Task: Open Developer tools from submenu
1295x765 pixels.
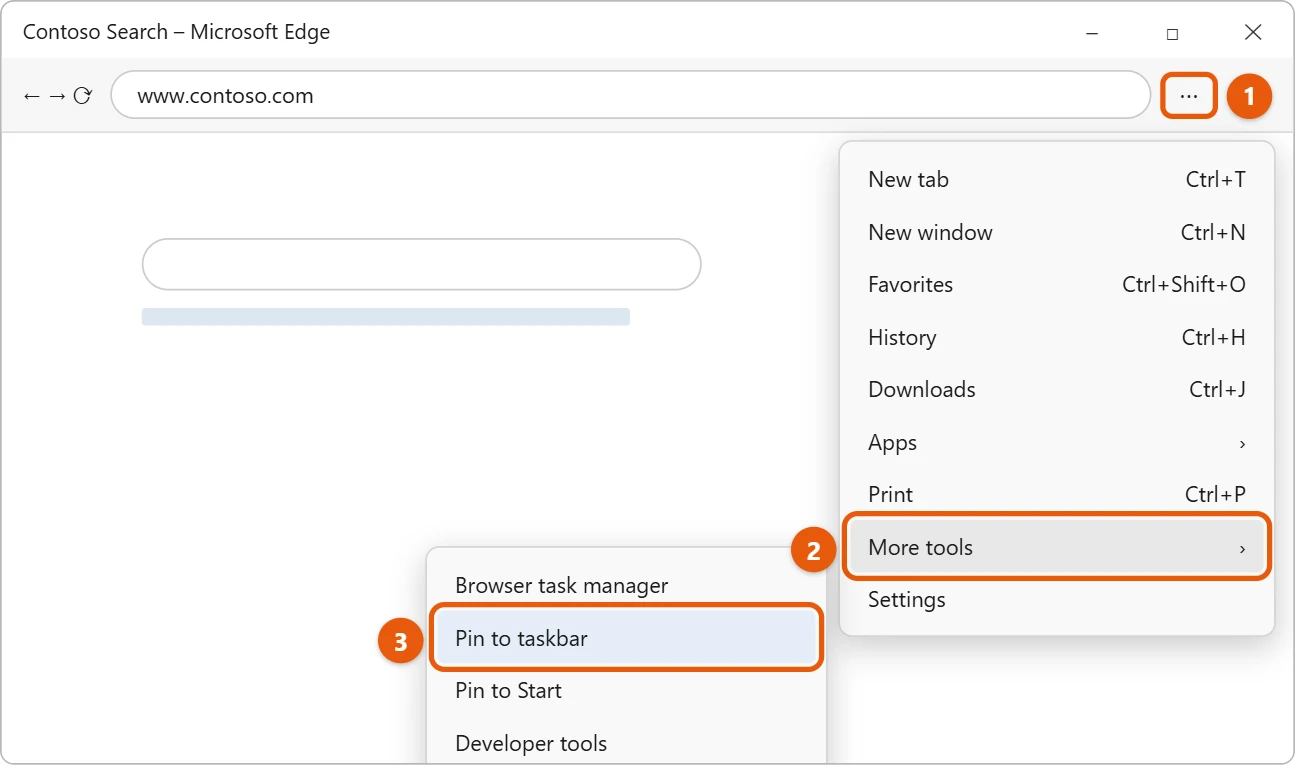Action: pyautogui.click(x=626, y=743)
